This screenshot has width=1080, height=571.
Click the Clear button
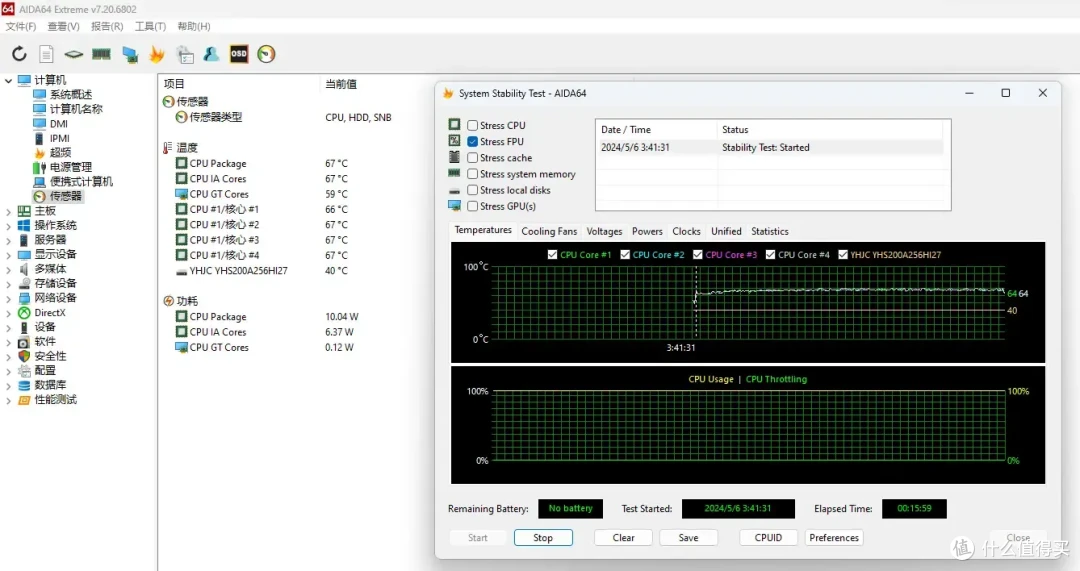[x=623, y=538]
